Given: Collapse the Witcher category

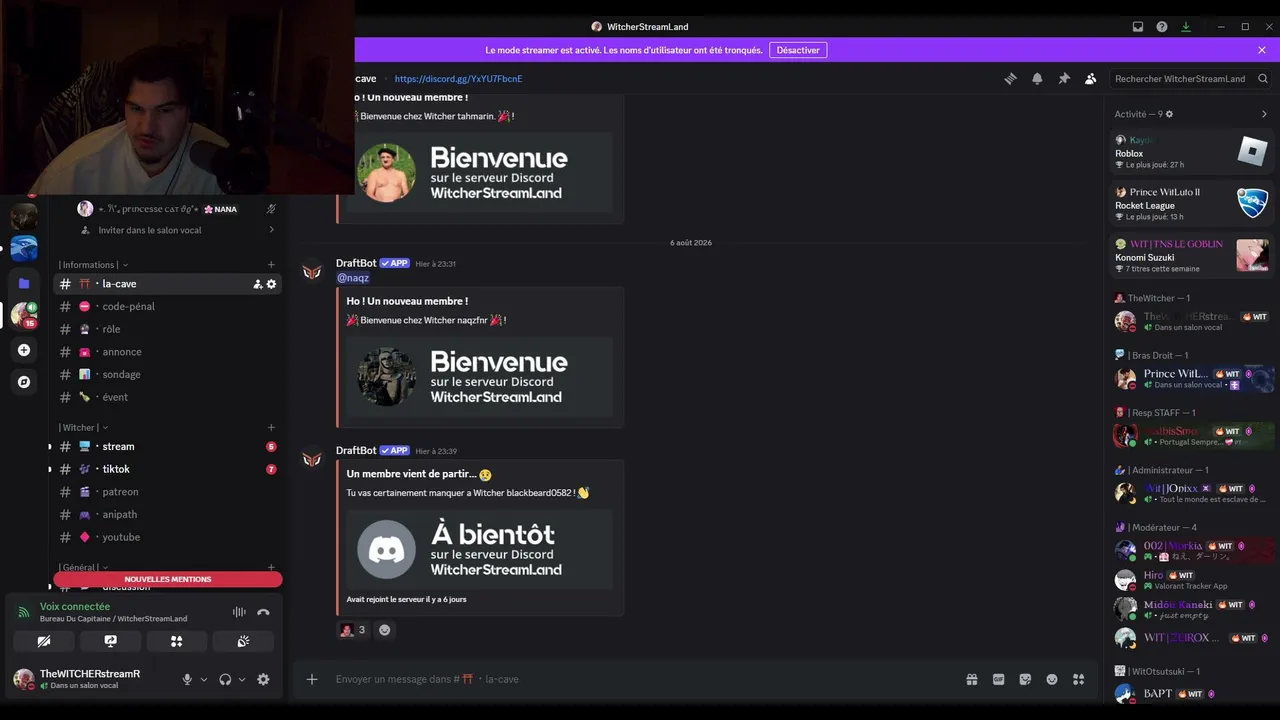Looking at the screenshot, I should point(83,428).
